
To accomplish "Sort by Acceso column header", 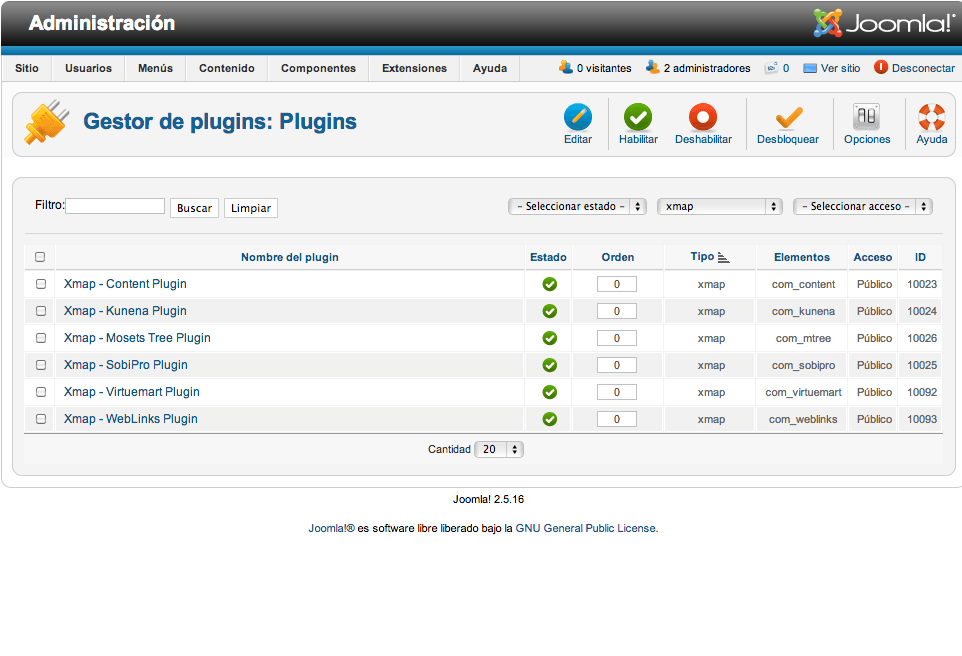I will [873, 258].
